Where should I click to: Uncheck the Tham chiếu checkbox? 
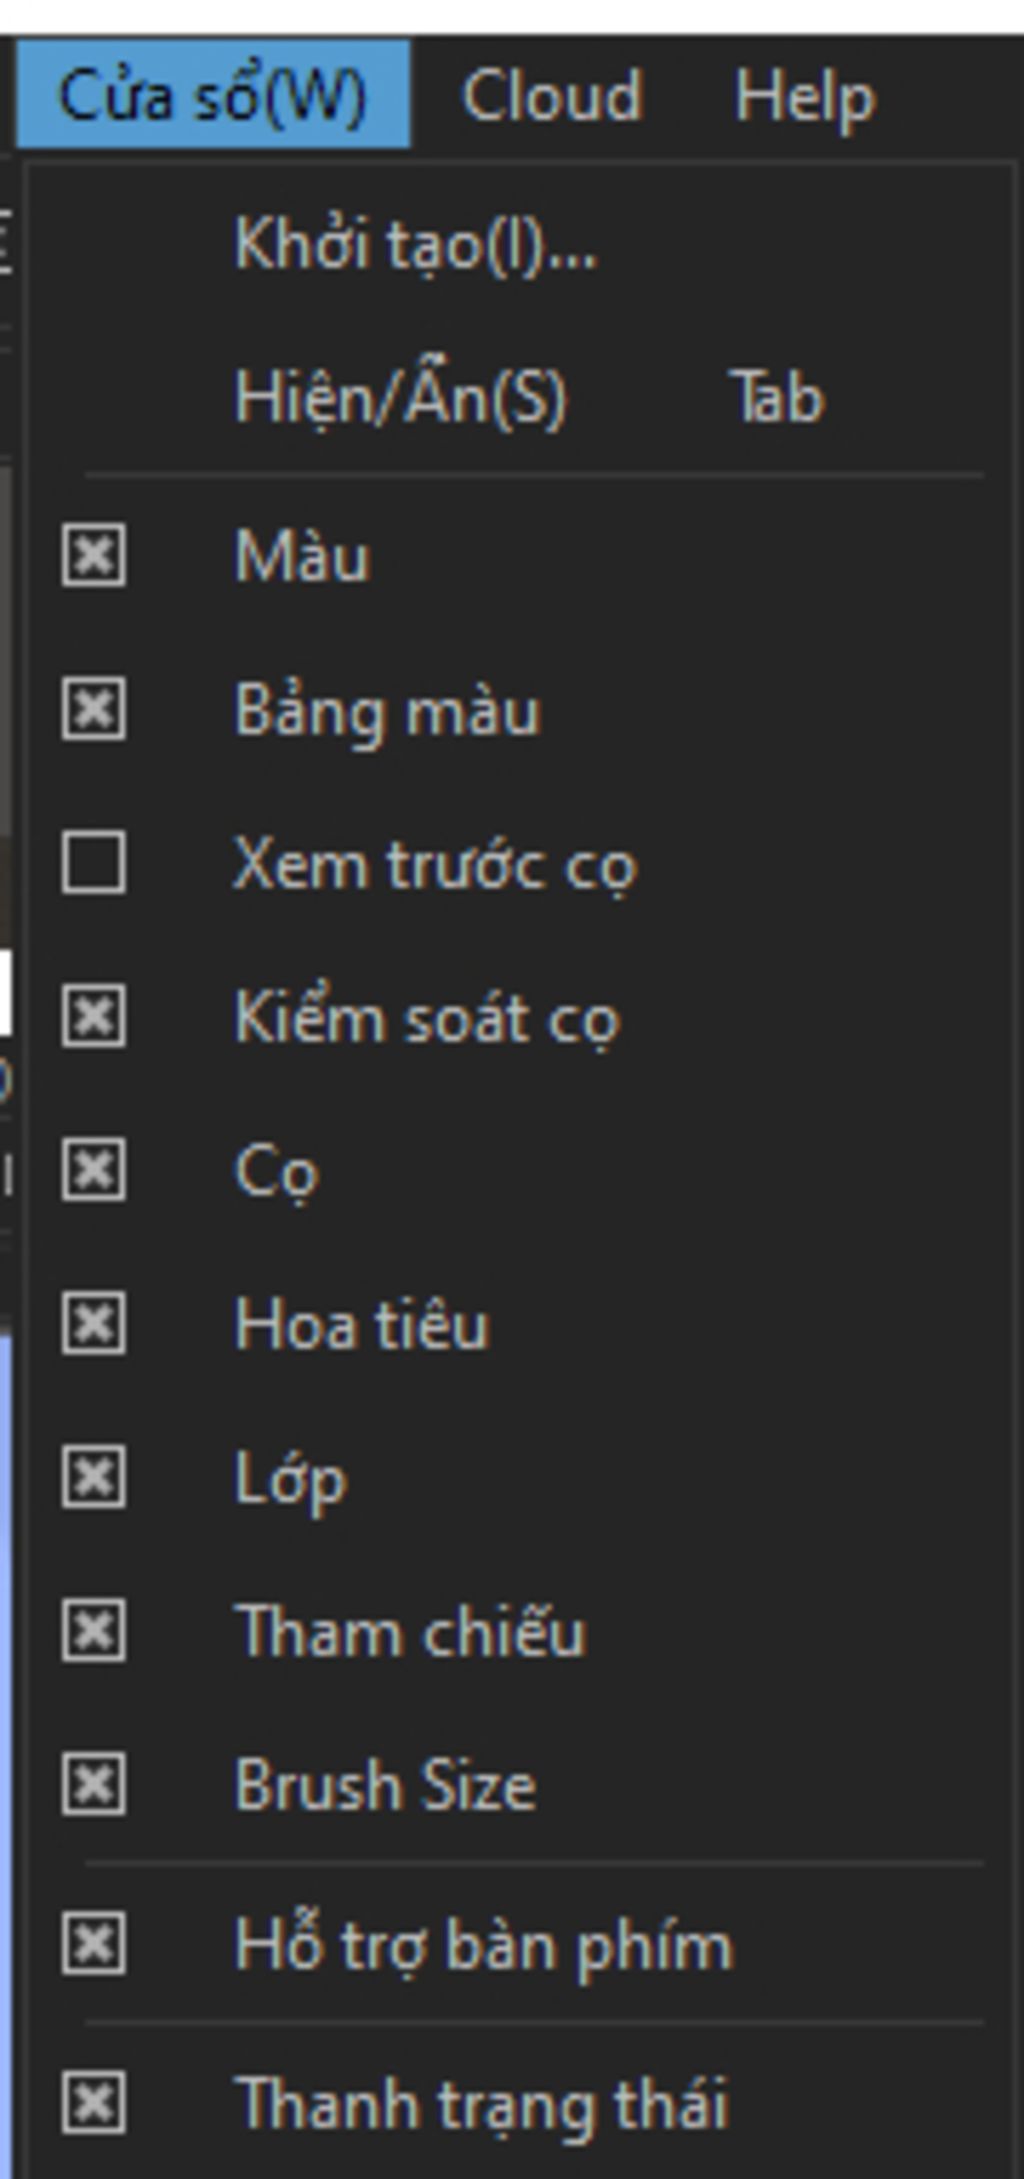(93, 1630)
